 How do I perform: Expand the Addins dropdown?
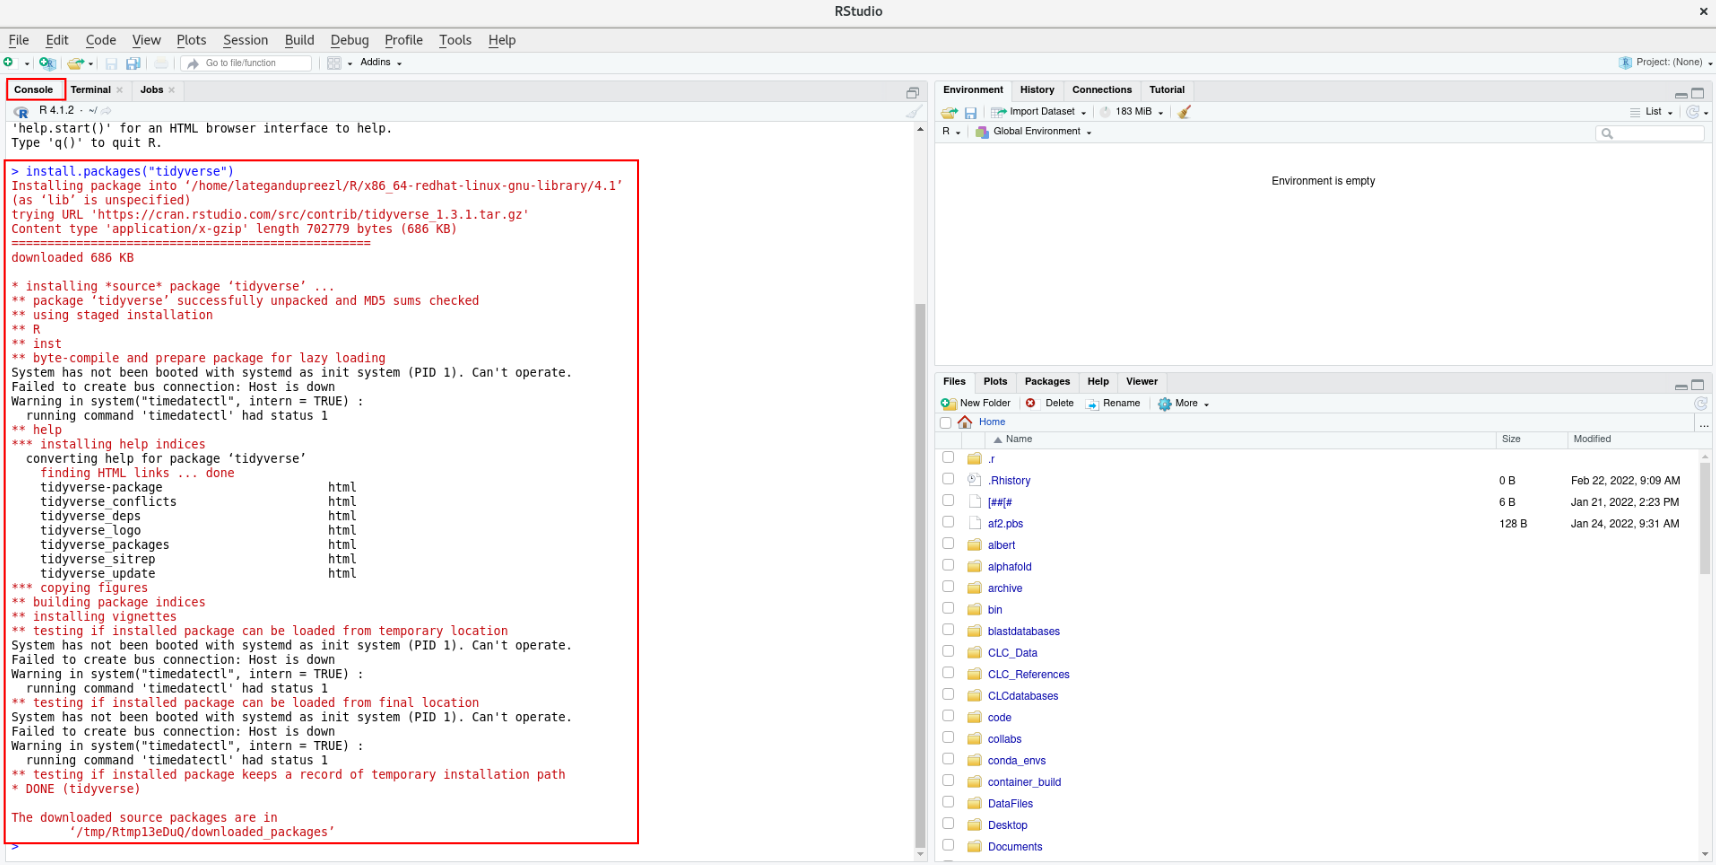tap(381, 63)
